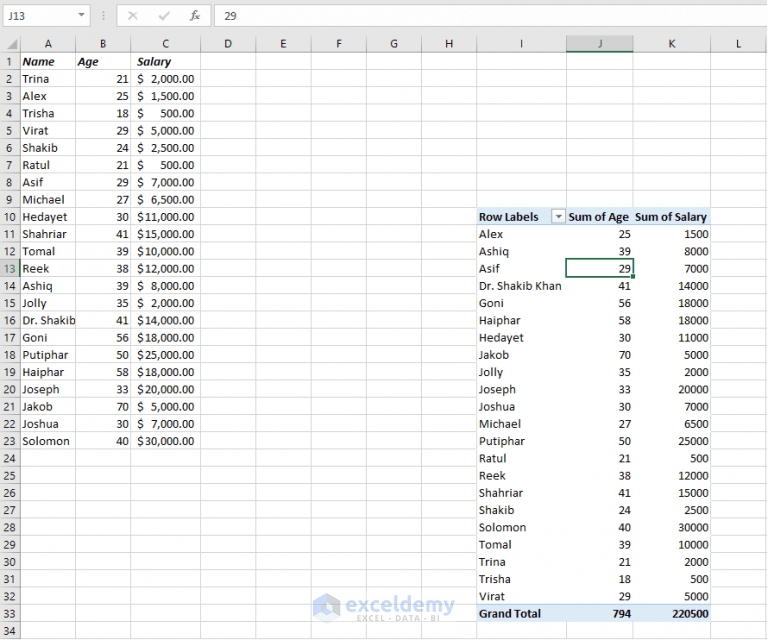Select pivot row label Tomal

[521, 545]
